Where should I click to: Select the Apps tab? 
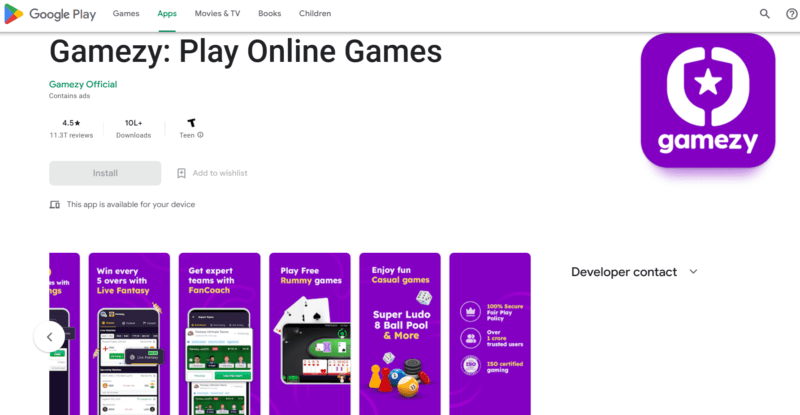pos(167,14)
